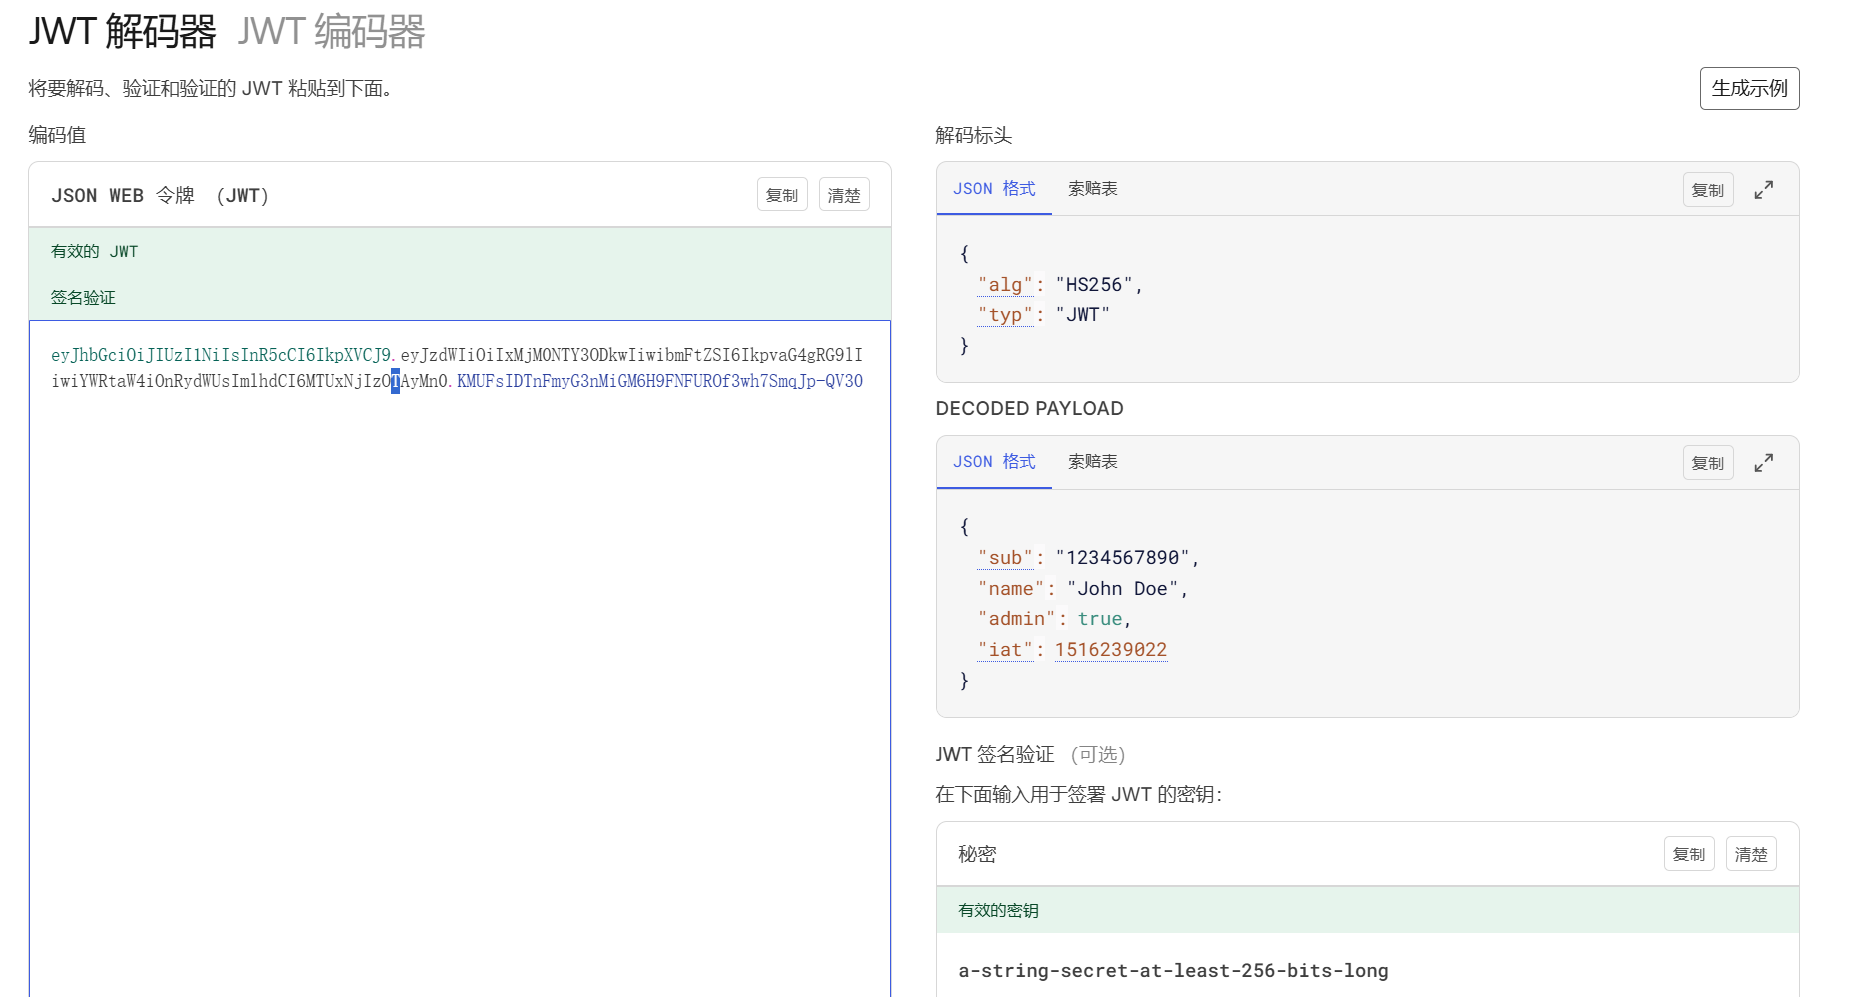Select payload JSON 格式 tab
This screenshot has width=1857, height=997.
(993, 462)
